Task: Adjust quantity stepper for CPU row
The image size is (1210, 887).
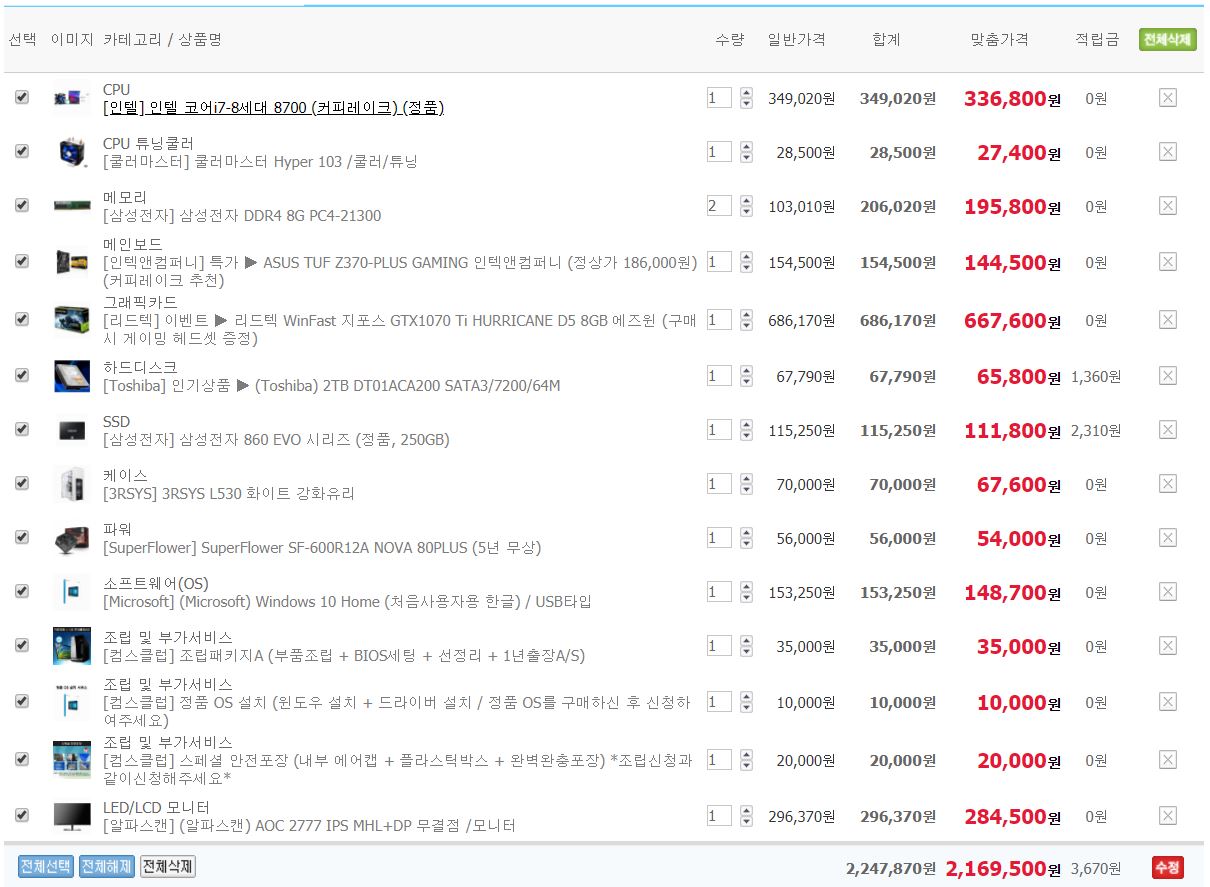Action: tap(746, 98)
